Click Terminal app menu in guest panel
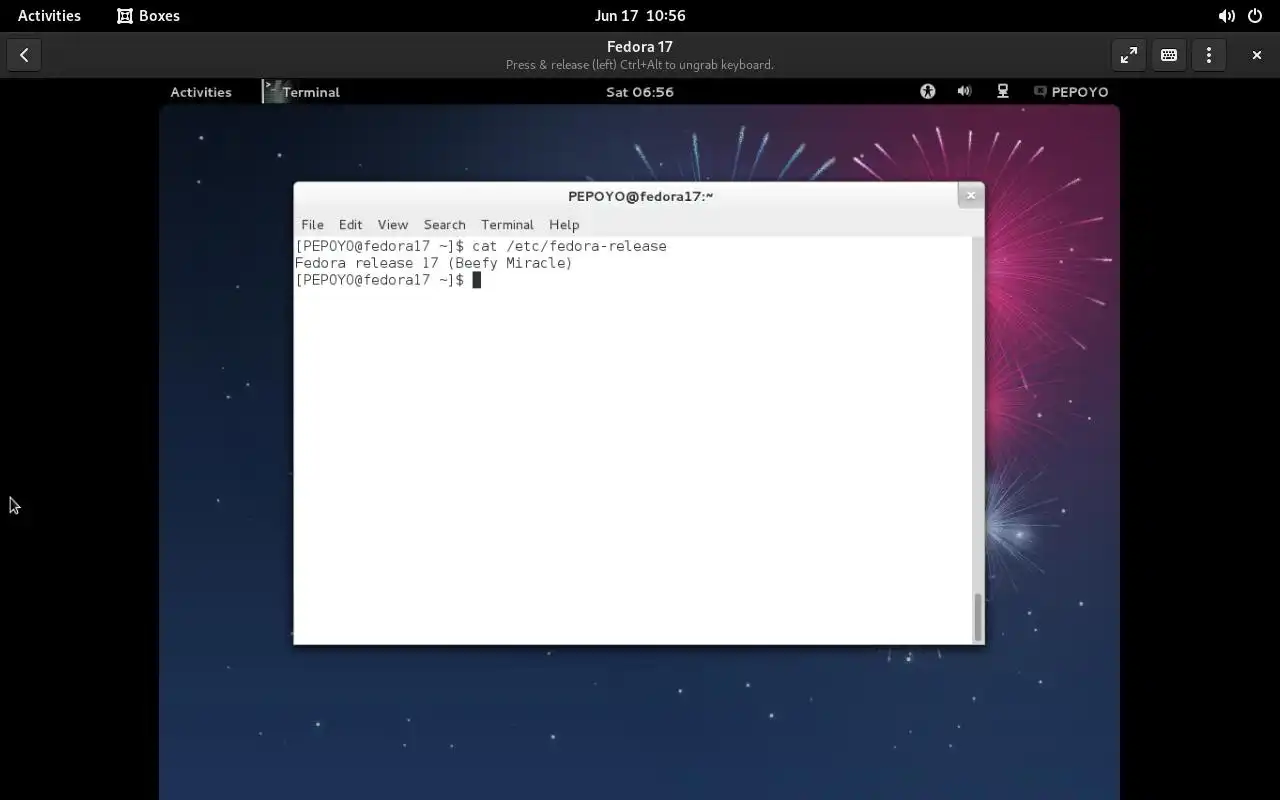This screenshot has width=1280, height=800. 302,92
